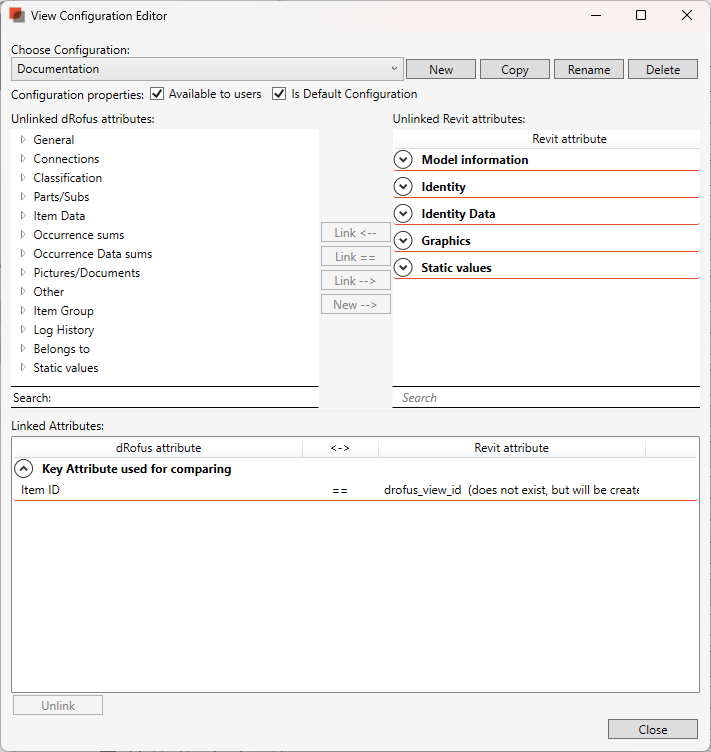Expand the Identity Data group chevron
711x752 pixels.
click(x=403, y=213)
